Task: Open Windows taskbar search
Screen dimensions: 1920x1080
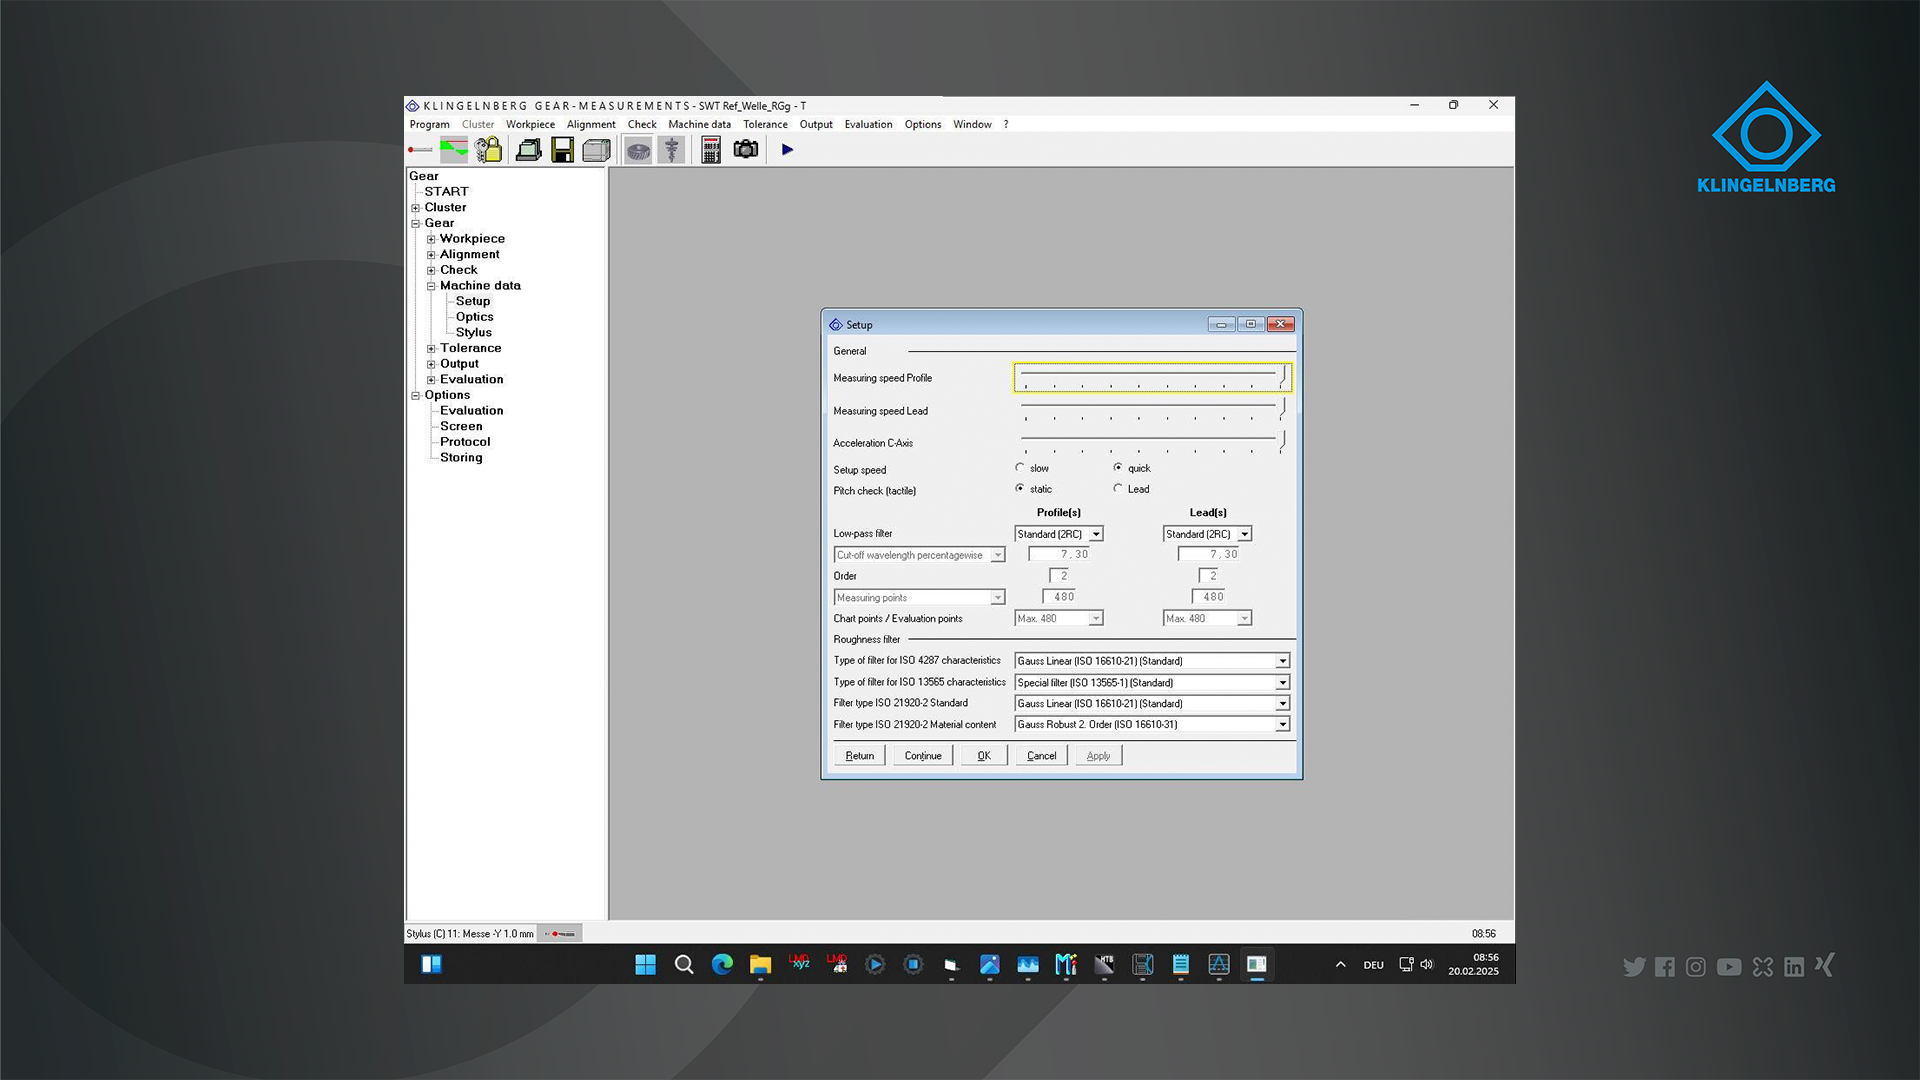Action: point(684,964)
